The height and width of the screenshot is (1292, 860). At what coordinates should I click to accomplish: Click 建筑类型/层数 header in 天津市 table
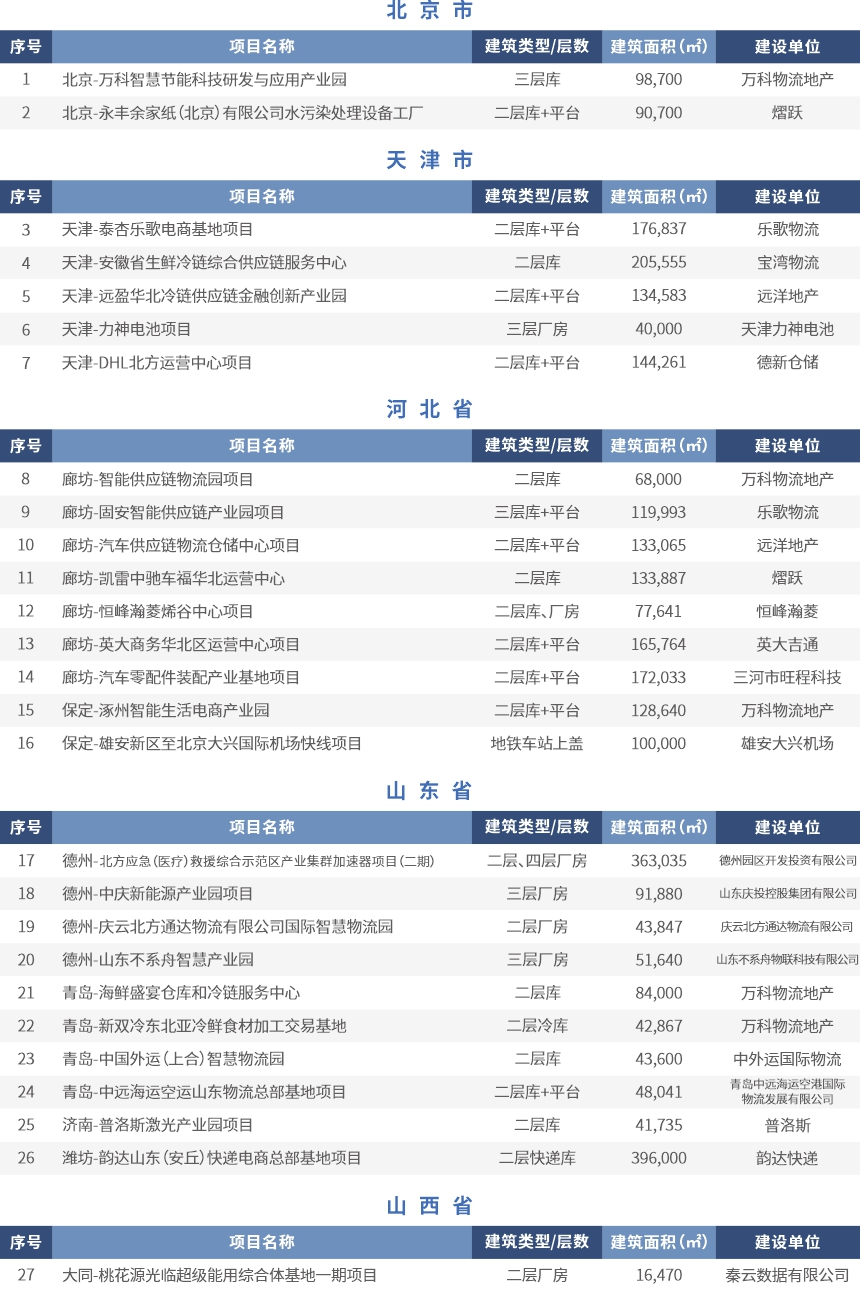[537, 196]
